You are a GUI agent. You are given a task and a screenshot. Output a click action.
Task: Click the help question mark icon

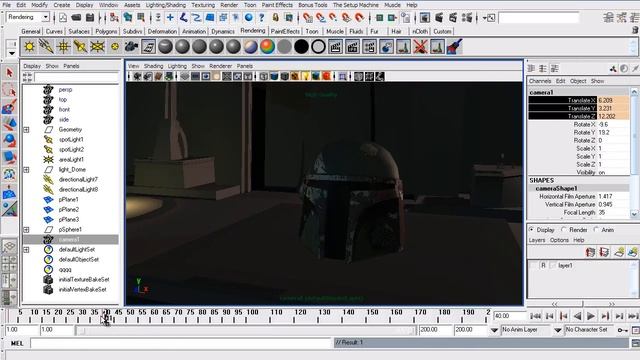pos(262,18)
